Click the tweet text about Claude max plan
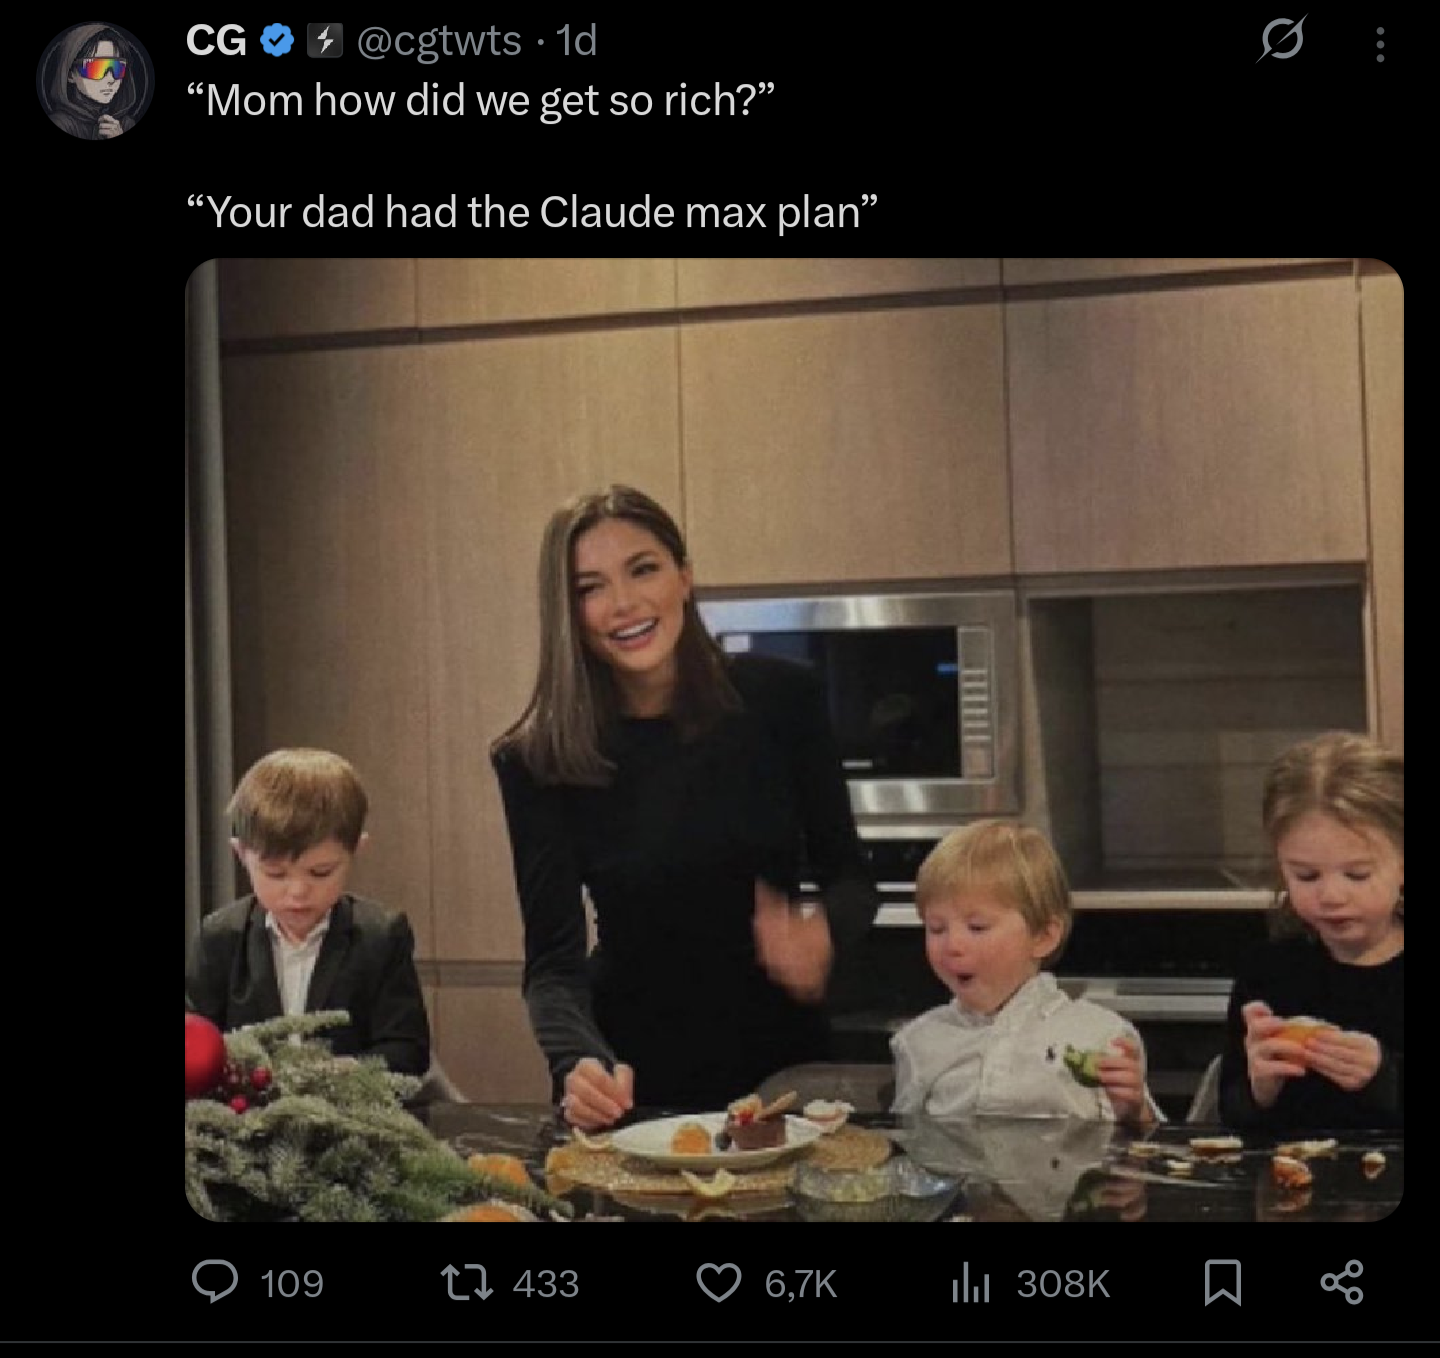The height and width of the screenshot is (1358, 1440). pos(532,212)
